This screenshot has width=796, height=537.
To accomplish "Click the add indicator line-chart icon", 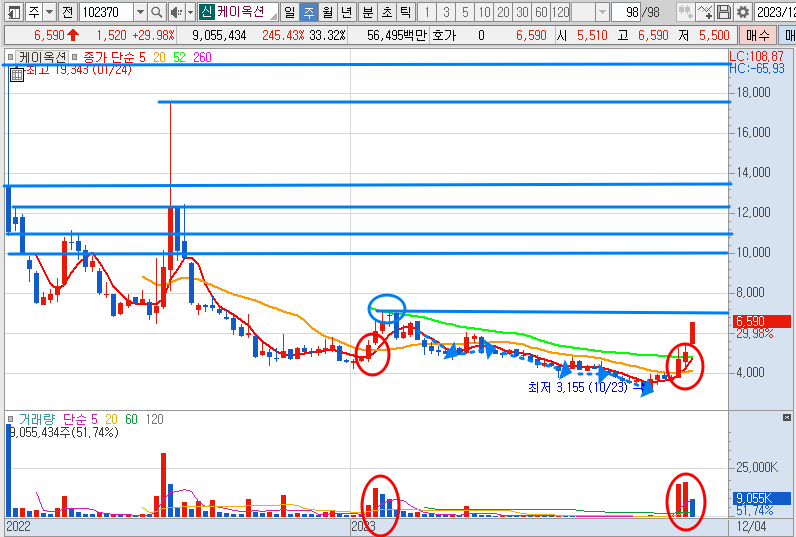I will point(704,12).
